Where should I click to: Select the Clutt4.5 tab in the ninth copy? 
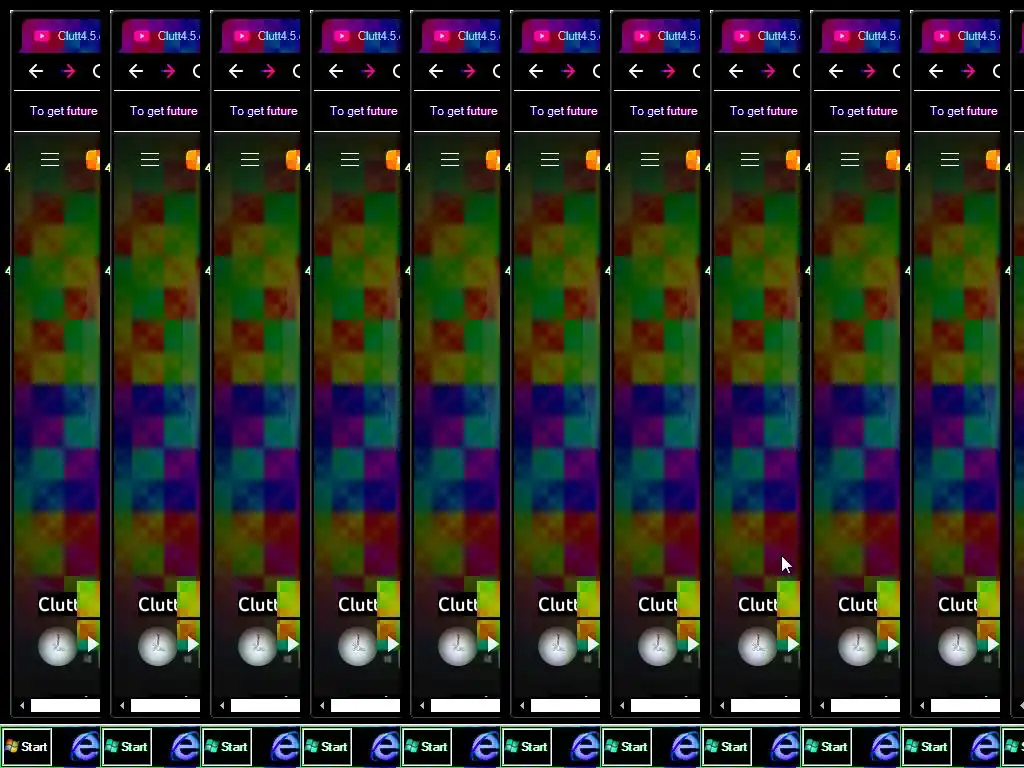tap(860, 36)
